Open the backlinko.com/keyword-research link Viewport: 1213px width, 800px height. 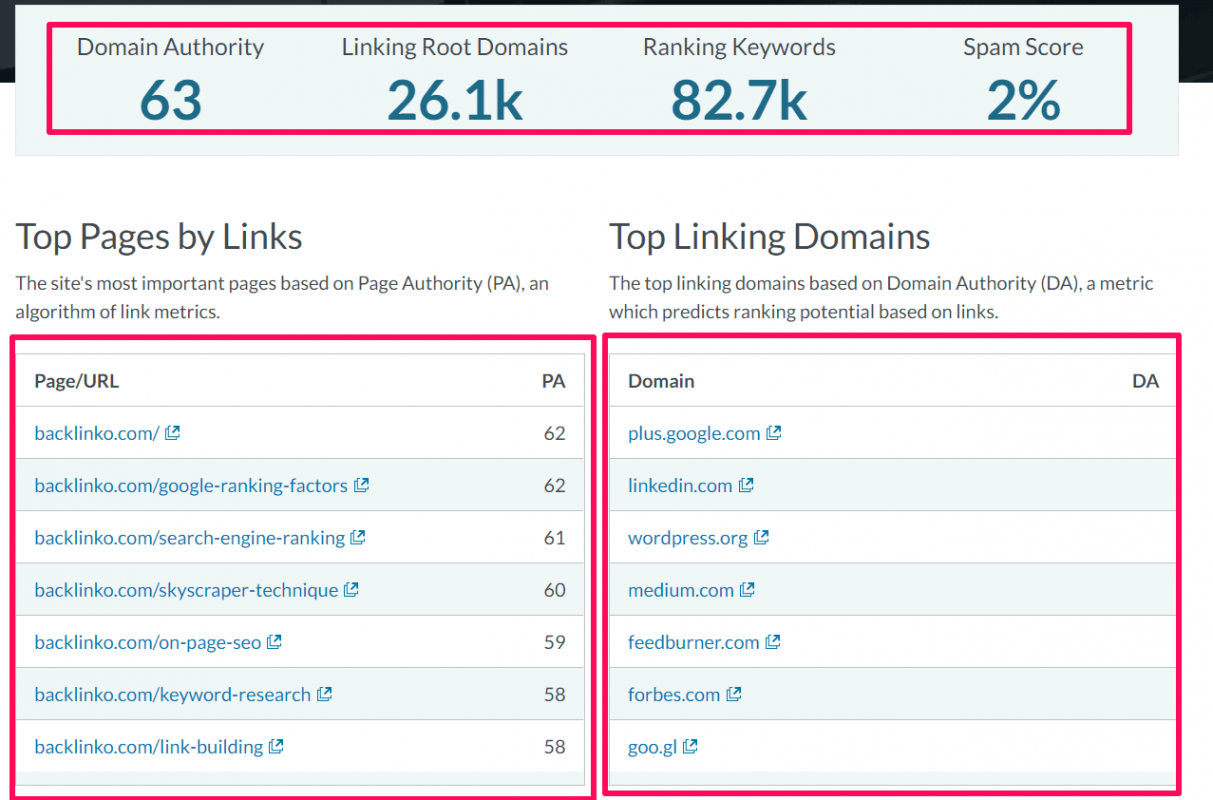click(173, 694)
